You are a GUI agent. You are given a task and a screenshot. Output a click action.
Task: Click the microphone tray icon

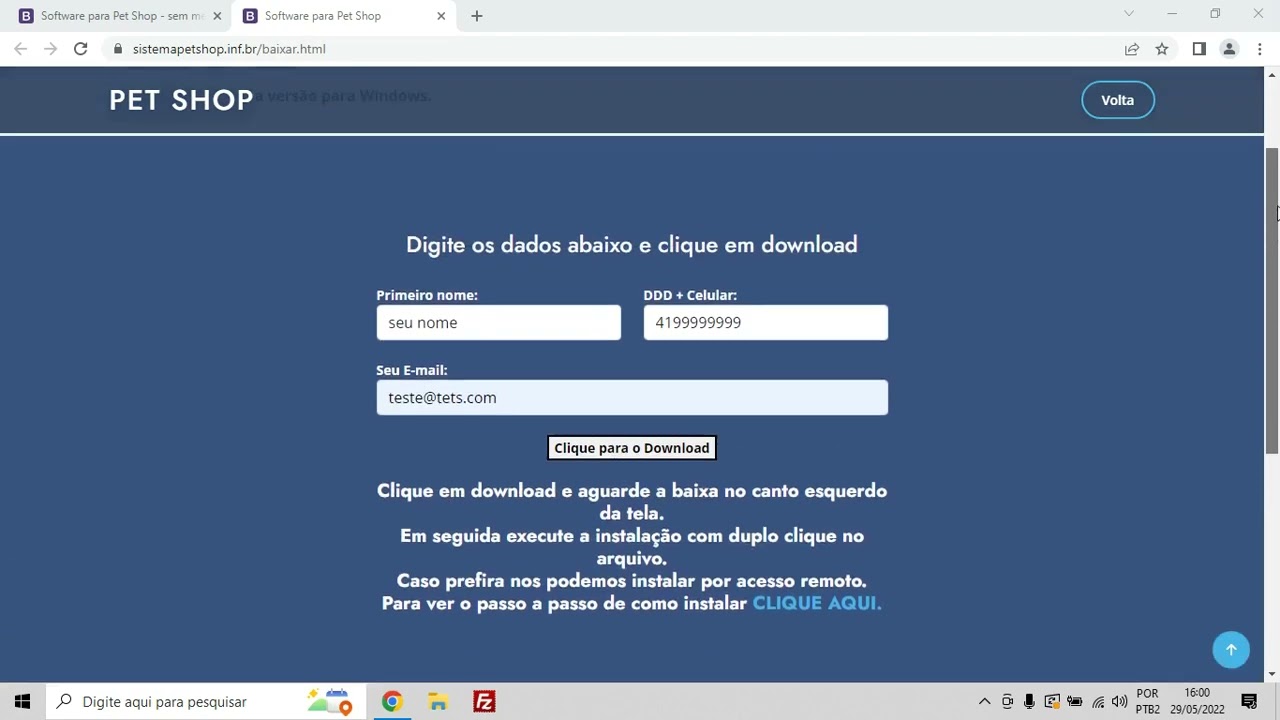coord(1029,702)
